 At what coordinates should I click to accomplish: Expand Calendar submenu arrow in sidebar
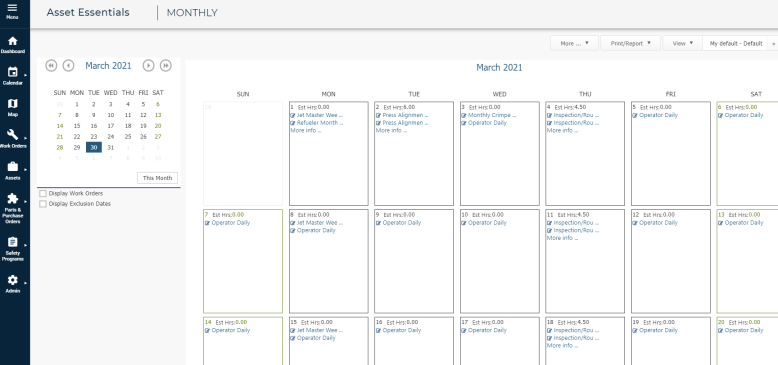click(x=25, y=75)
